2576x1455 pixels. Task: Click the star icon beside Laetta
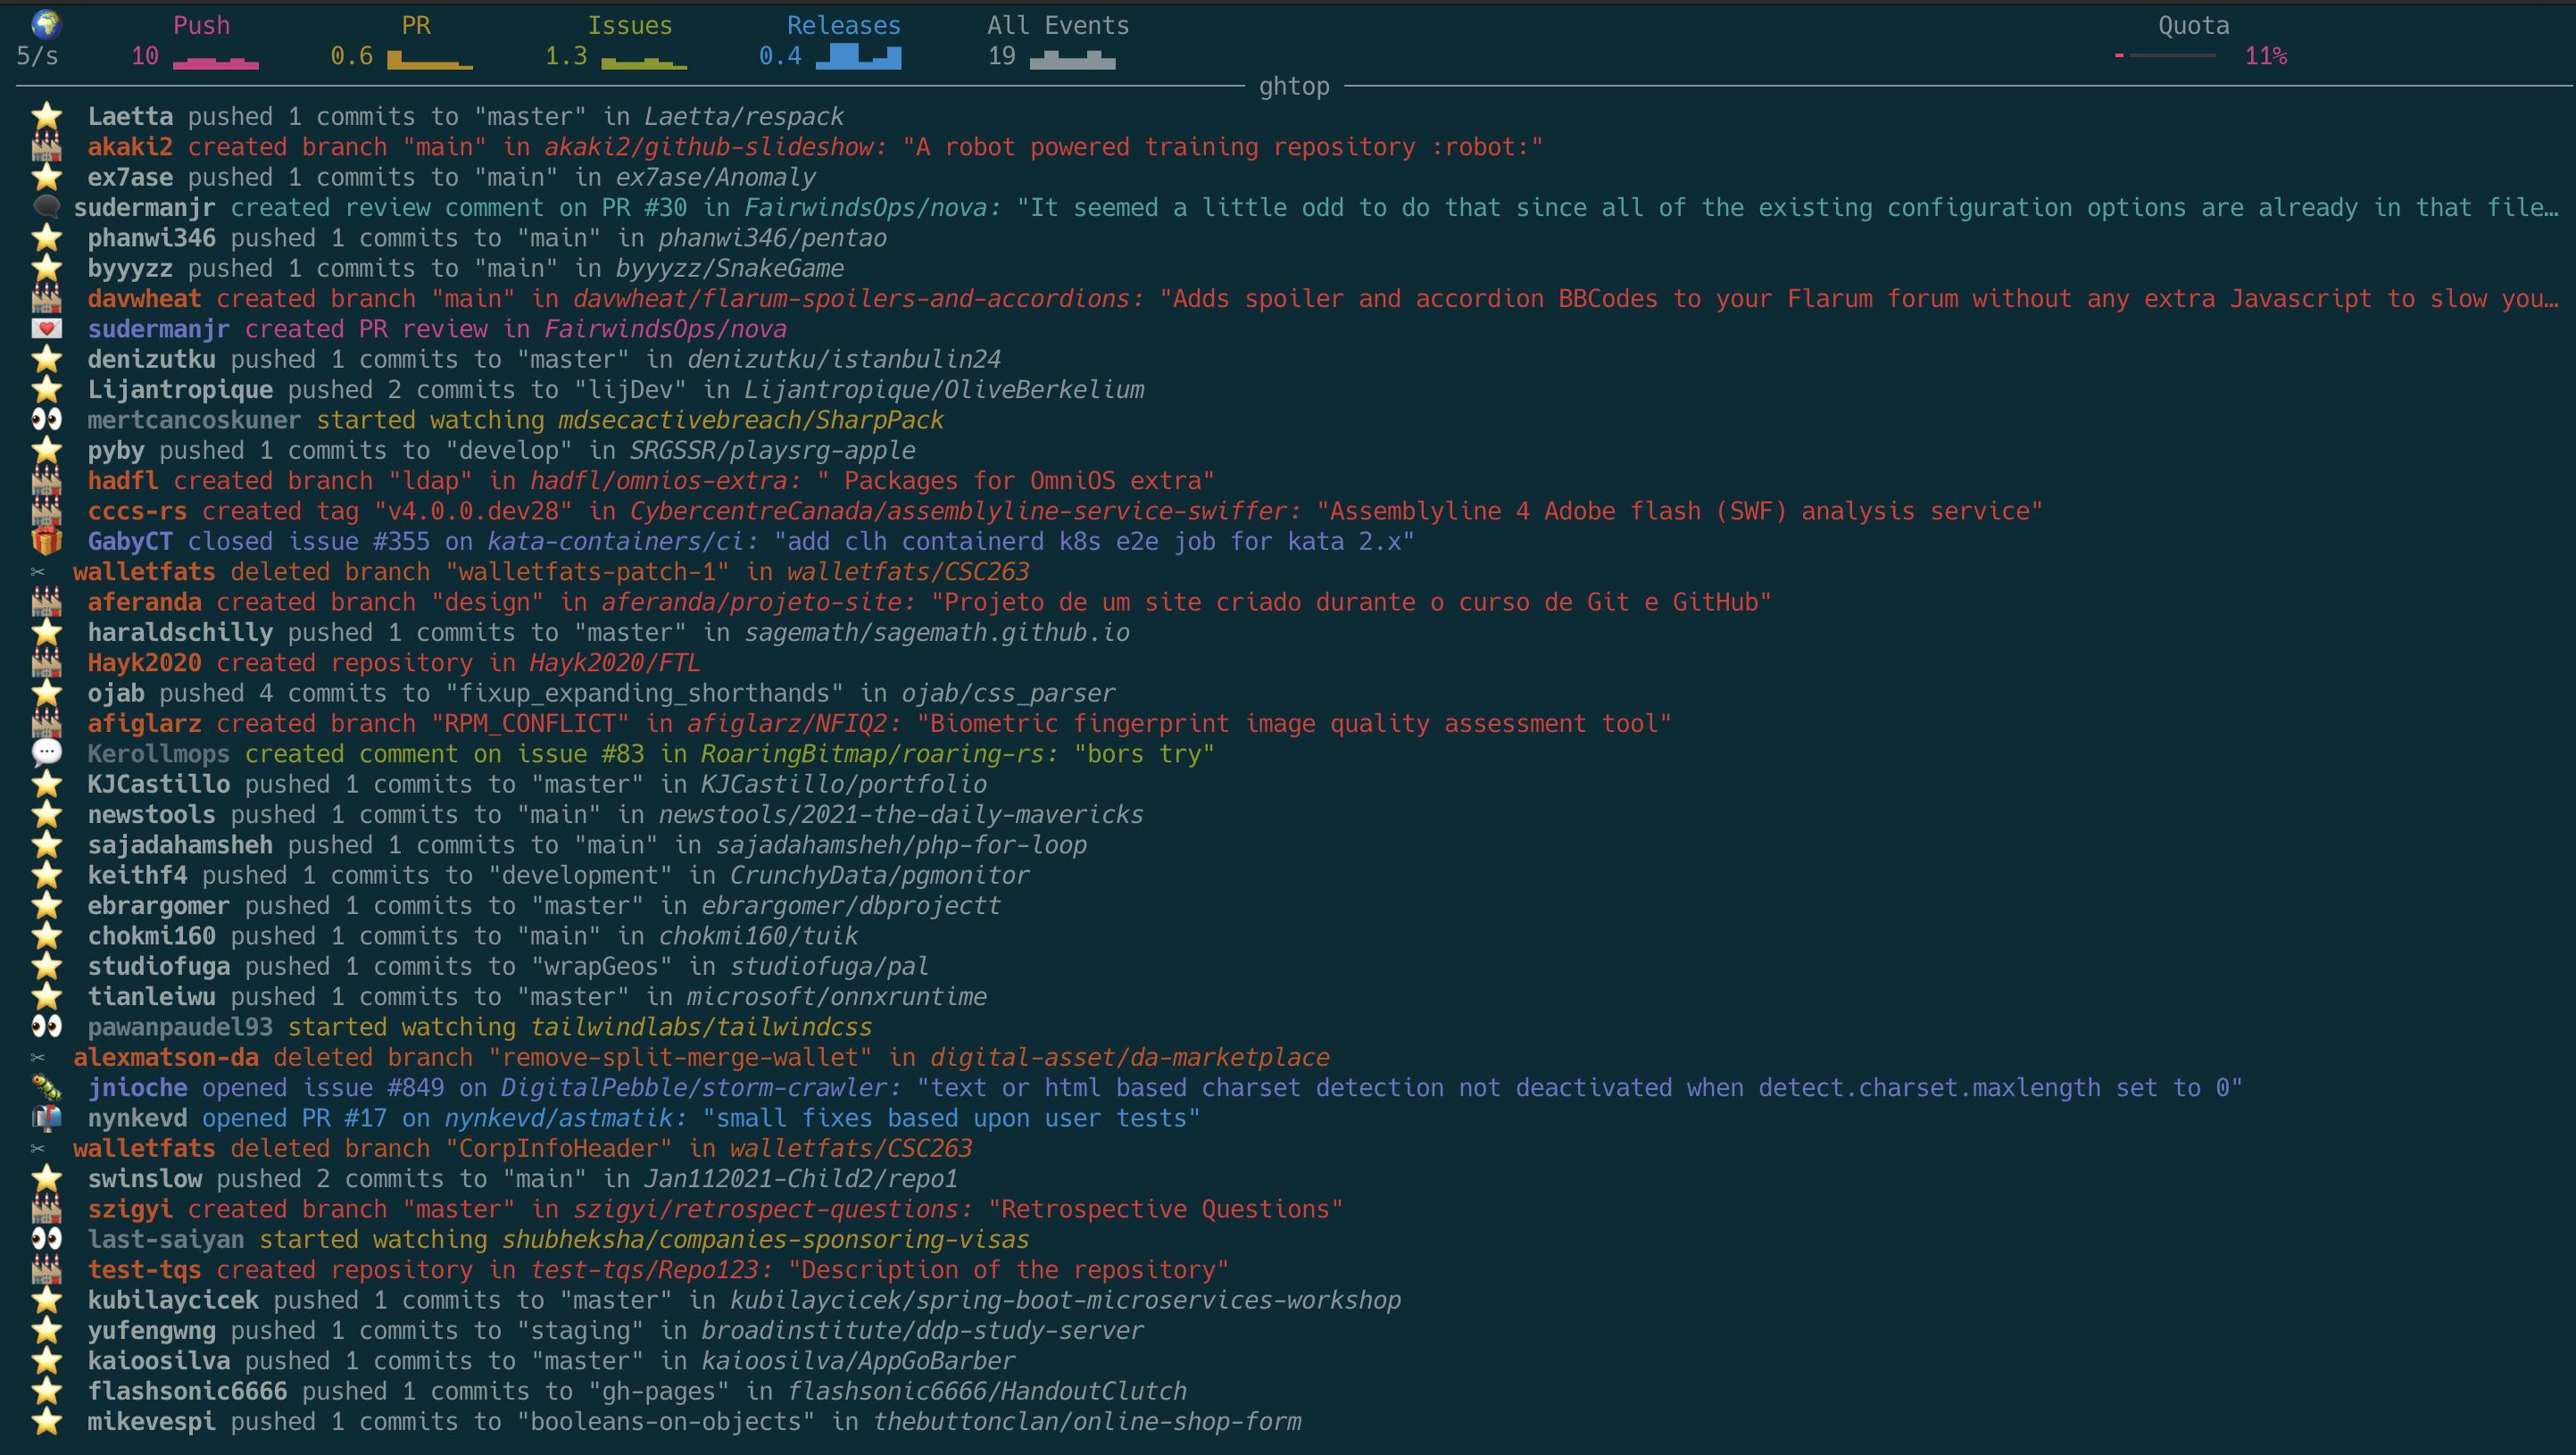pyautogui.click(x=46, y=116)
